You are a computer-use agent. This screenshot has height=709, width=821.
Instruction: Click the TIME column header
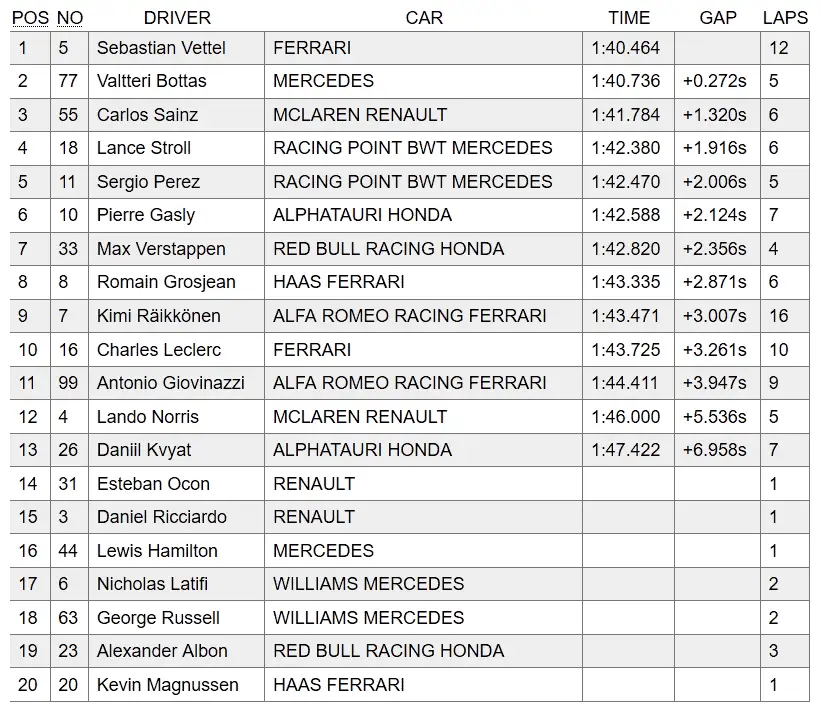point(628,18)
